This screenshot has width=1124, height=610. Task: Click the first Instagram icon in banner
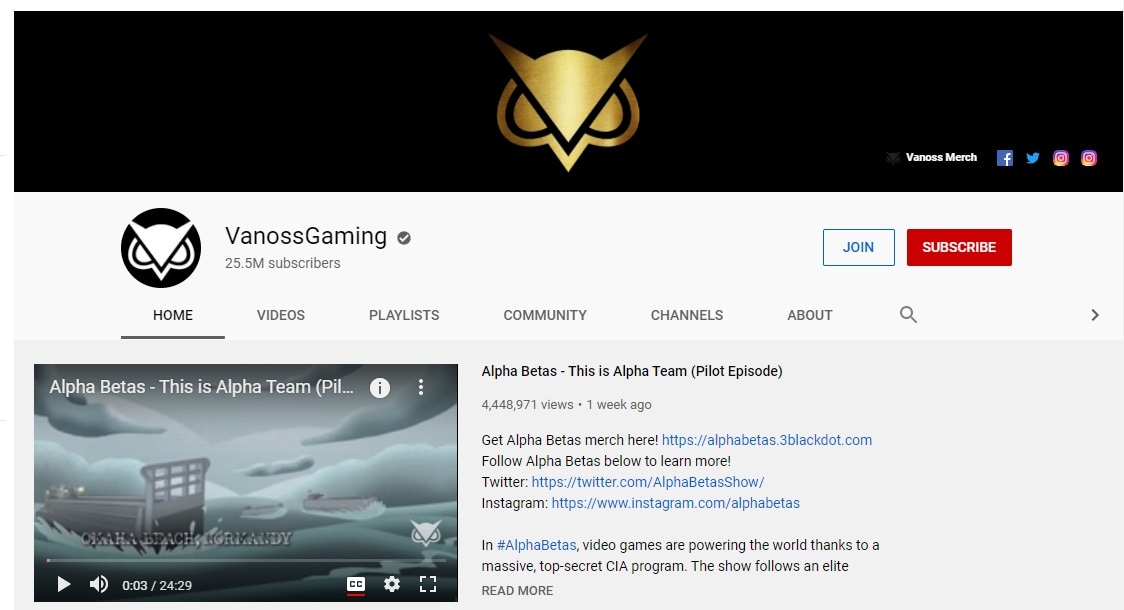pyautogui.click(x=1060, y=158)
